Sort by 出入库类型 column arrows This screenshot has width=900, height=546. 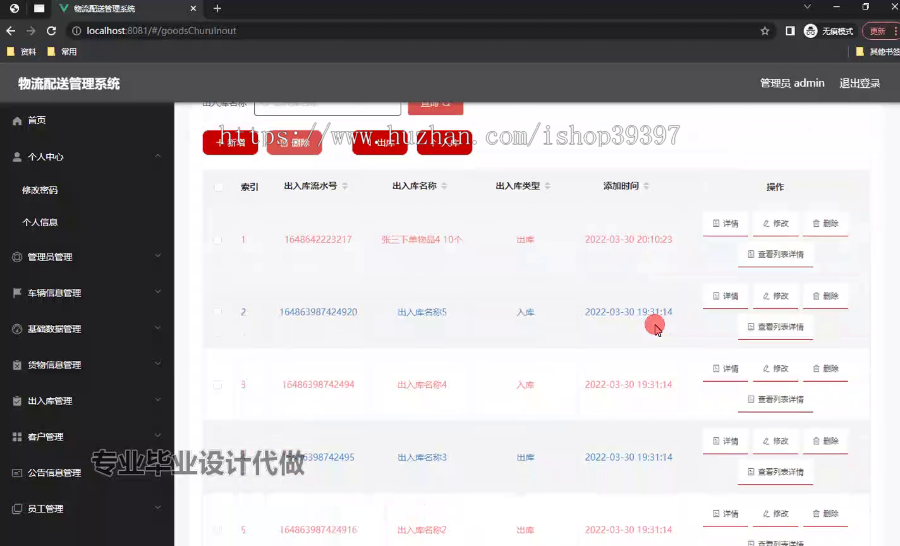click(x=548, y=186)
